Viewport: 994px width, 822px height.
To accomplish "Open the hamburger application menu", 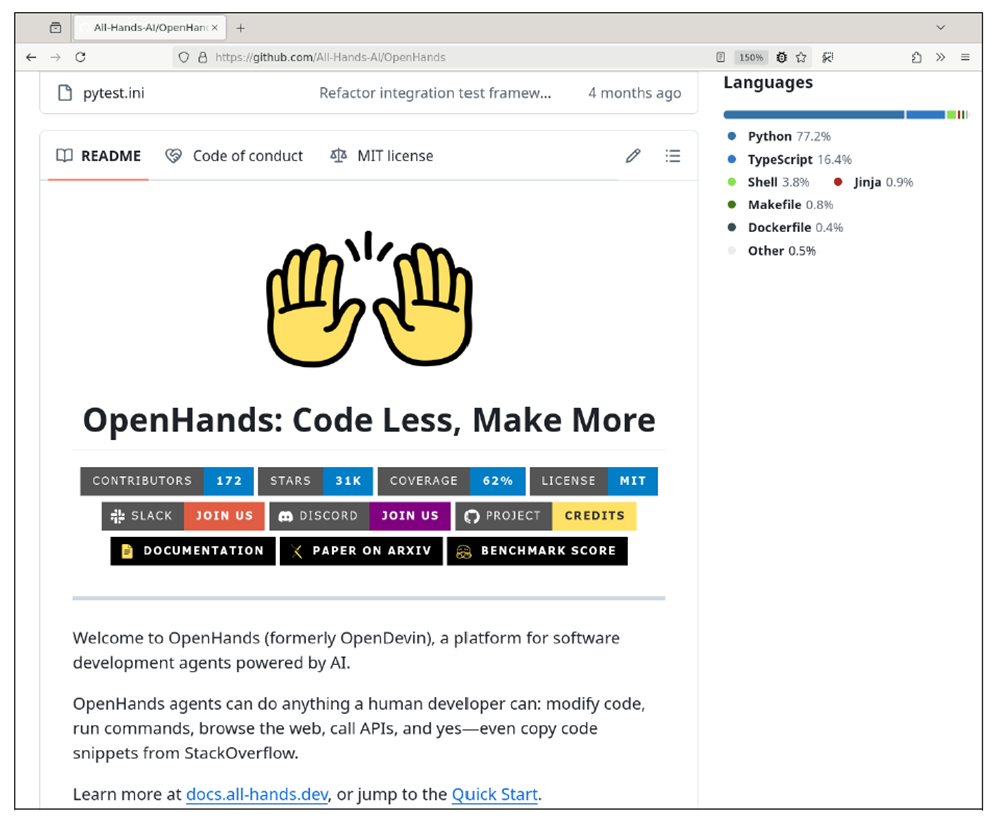I will point(965,57).
